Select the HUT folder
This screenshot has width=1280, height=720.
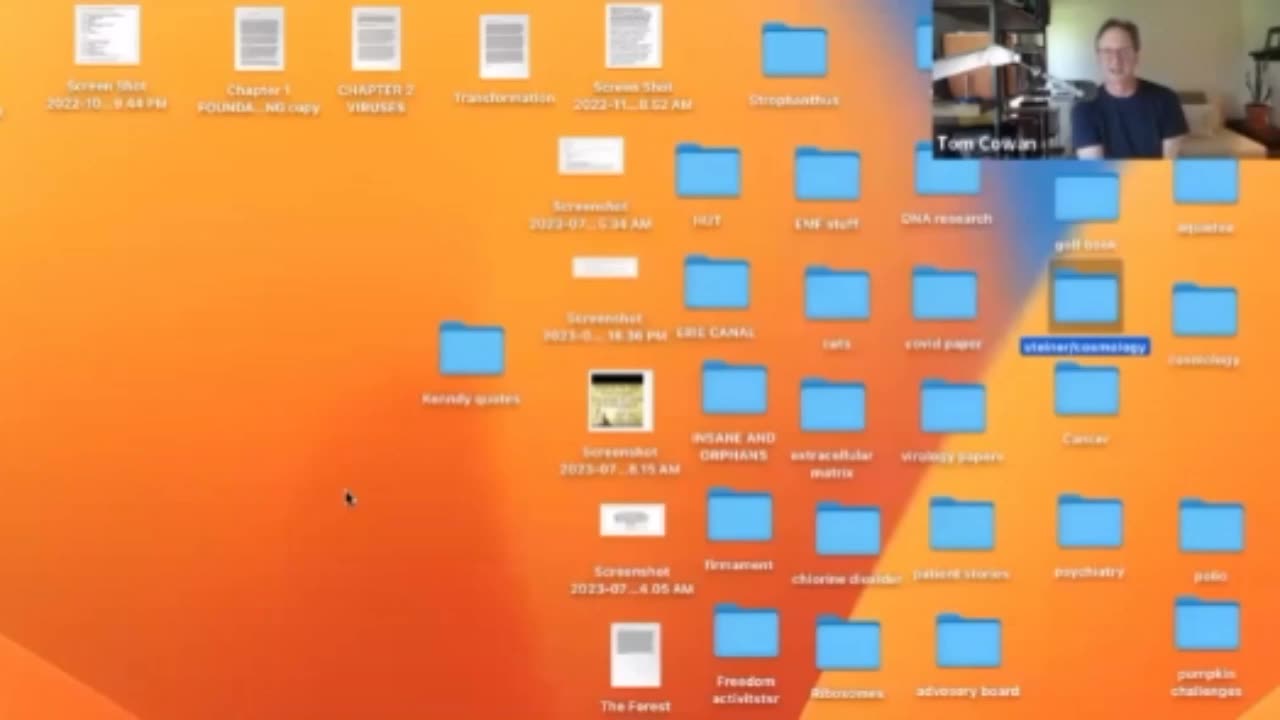[708, 172]
